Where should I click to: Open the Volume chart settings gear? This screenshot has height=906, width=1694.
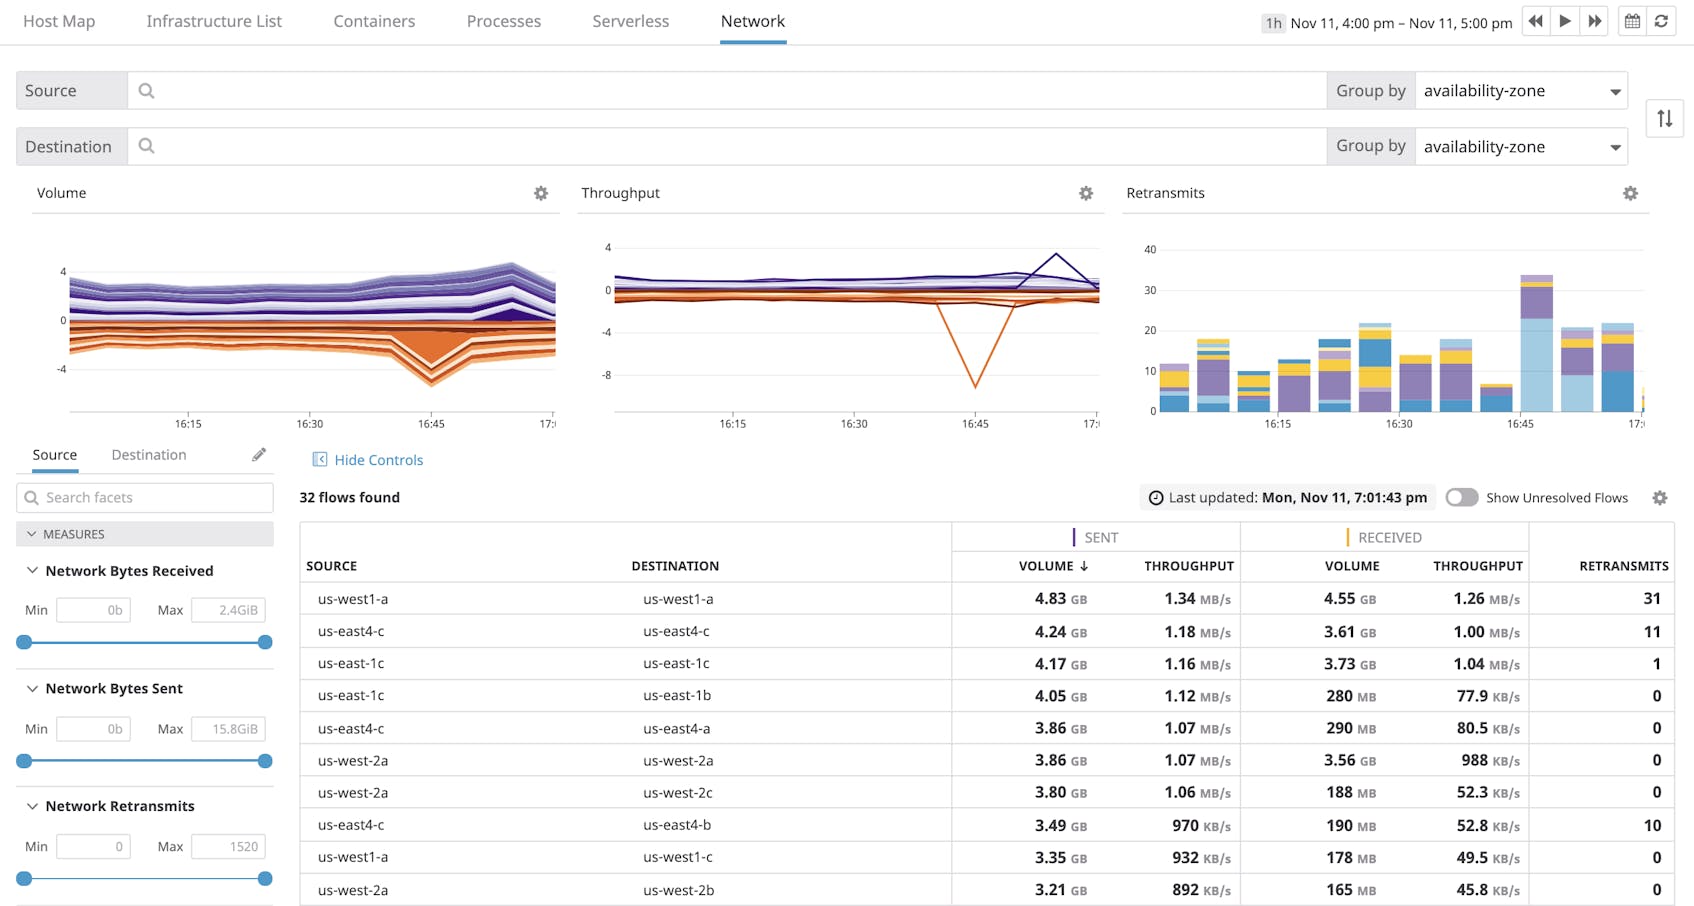[541, 193]
